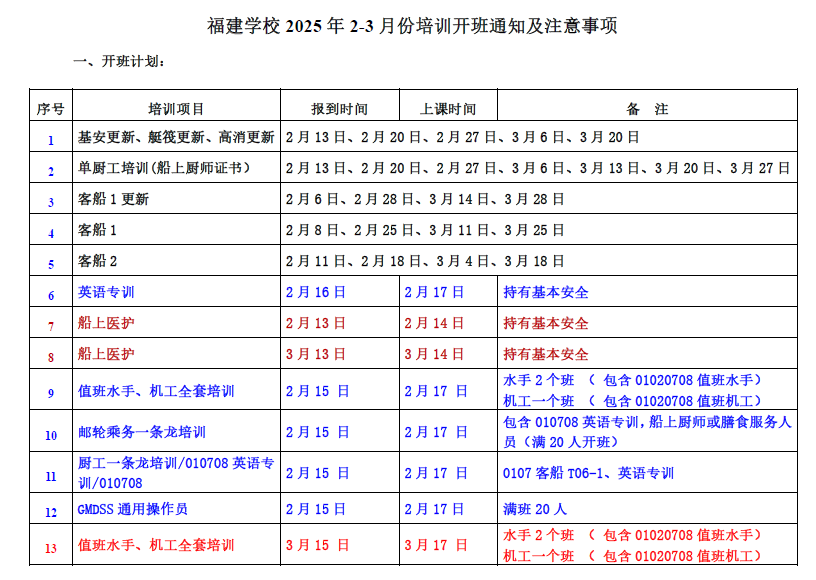Click the red 3月15日 report date
816x580 pixels.
click(317, 545)
